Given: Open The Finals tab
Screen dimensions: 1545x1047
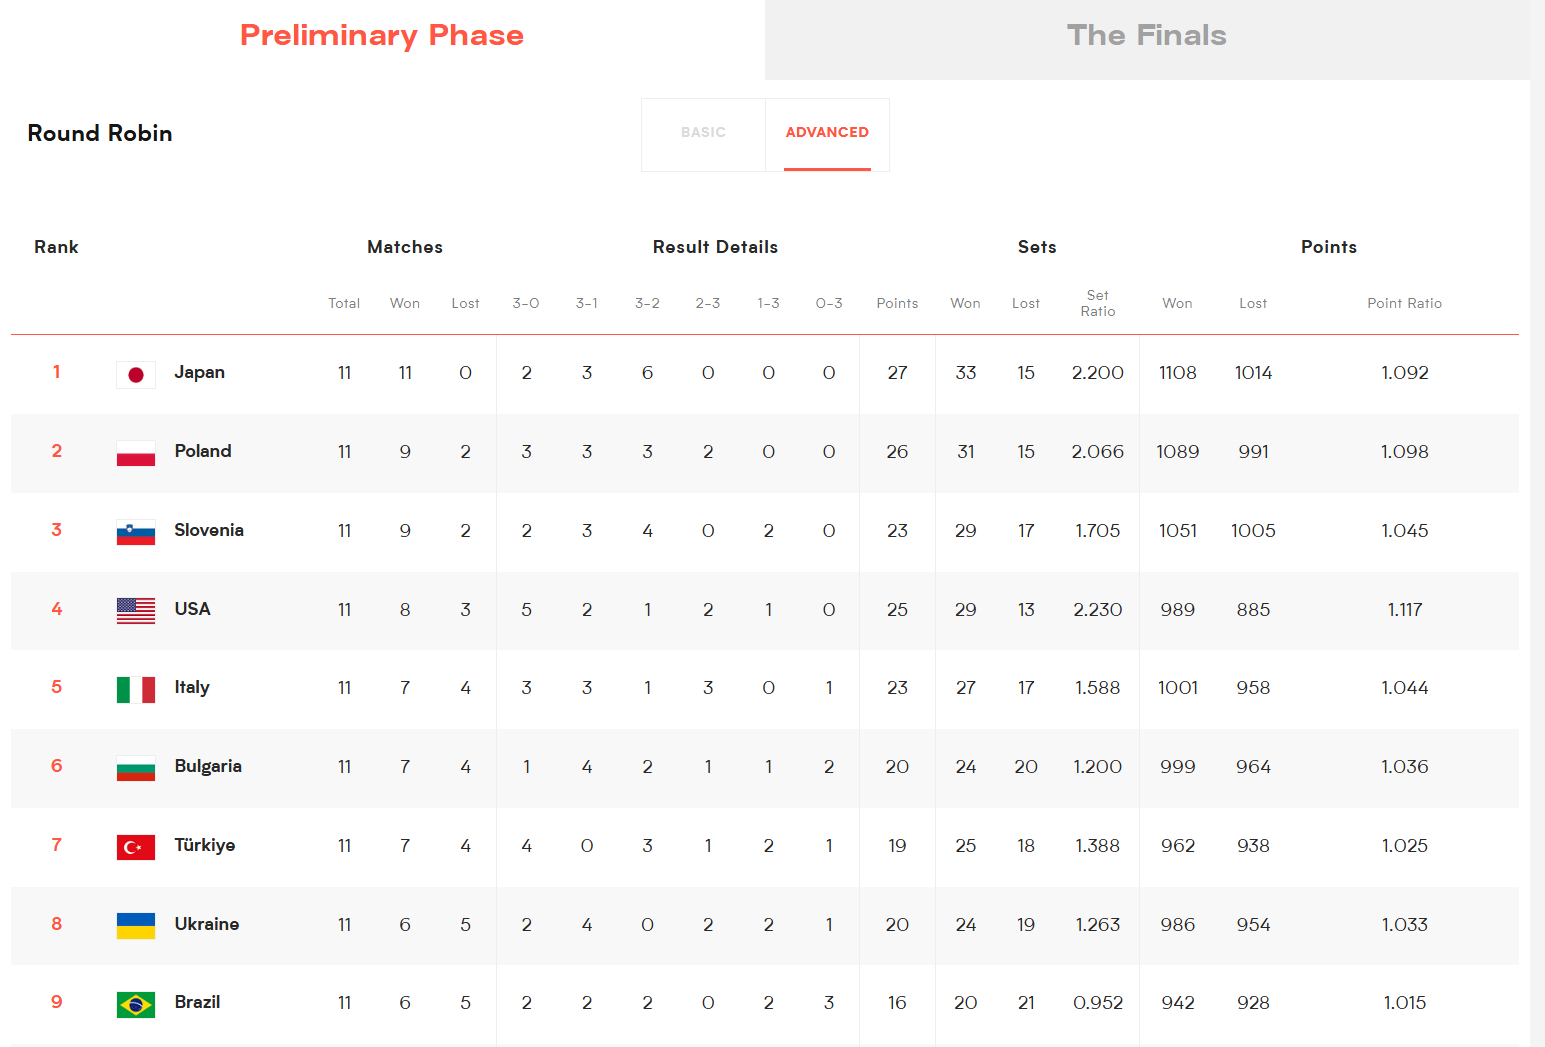Looking at the screenshot, I should pyautogui.click(x=1147, y=36).
